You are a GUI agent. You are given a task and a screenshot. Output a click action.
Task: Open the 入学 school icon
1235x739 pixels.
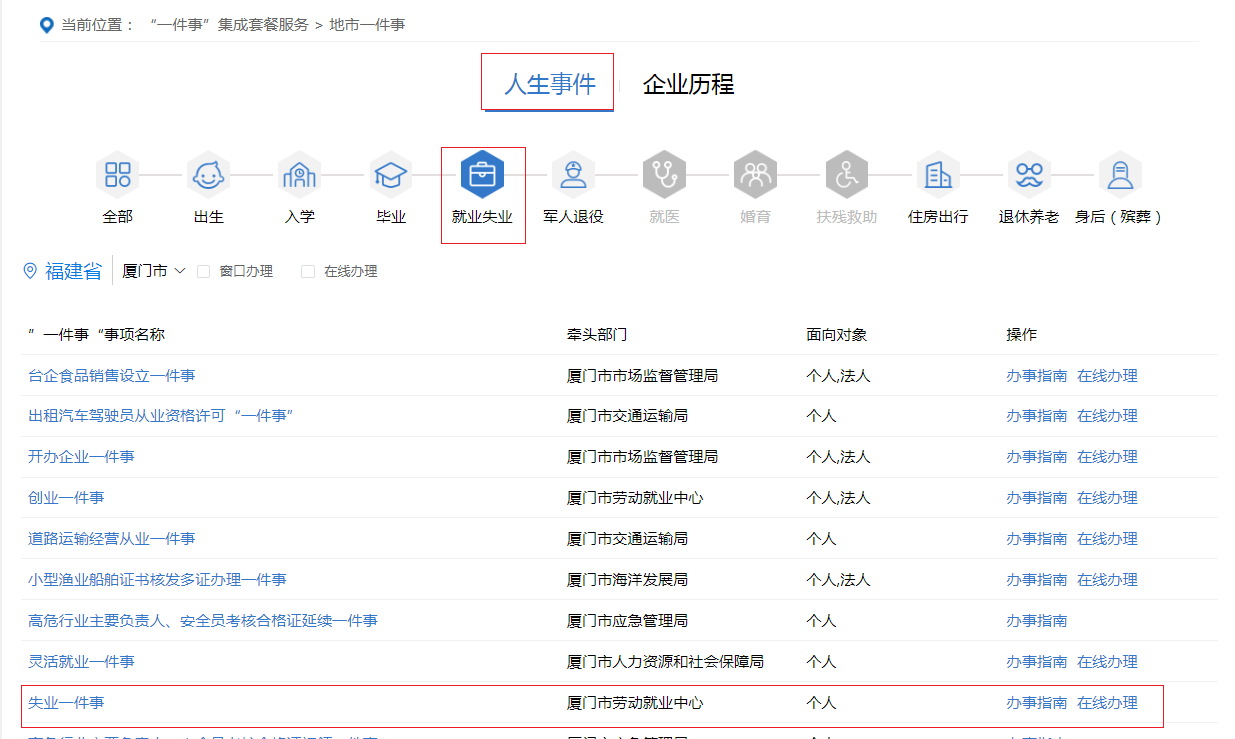coord(299,176)
